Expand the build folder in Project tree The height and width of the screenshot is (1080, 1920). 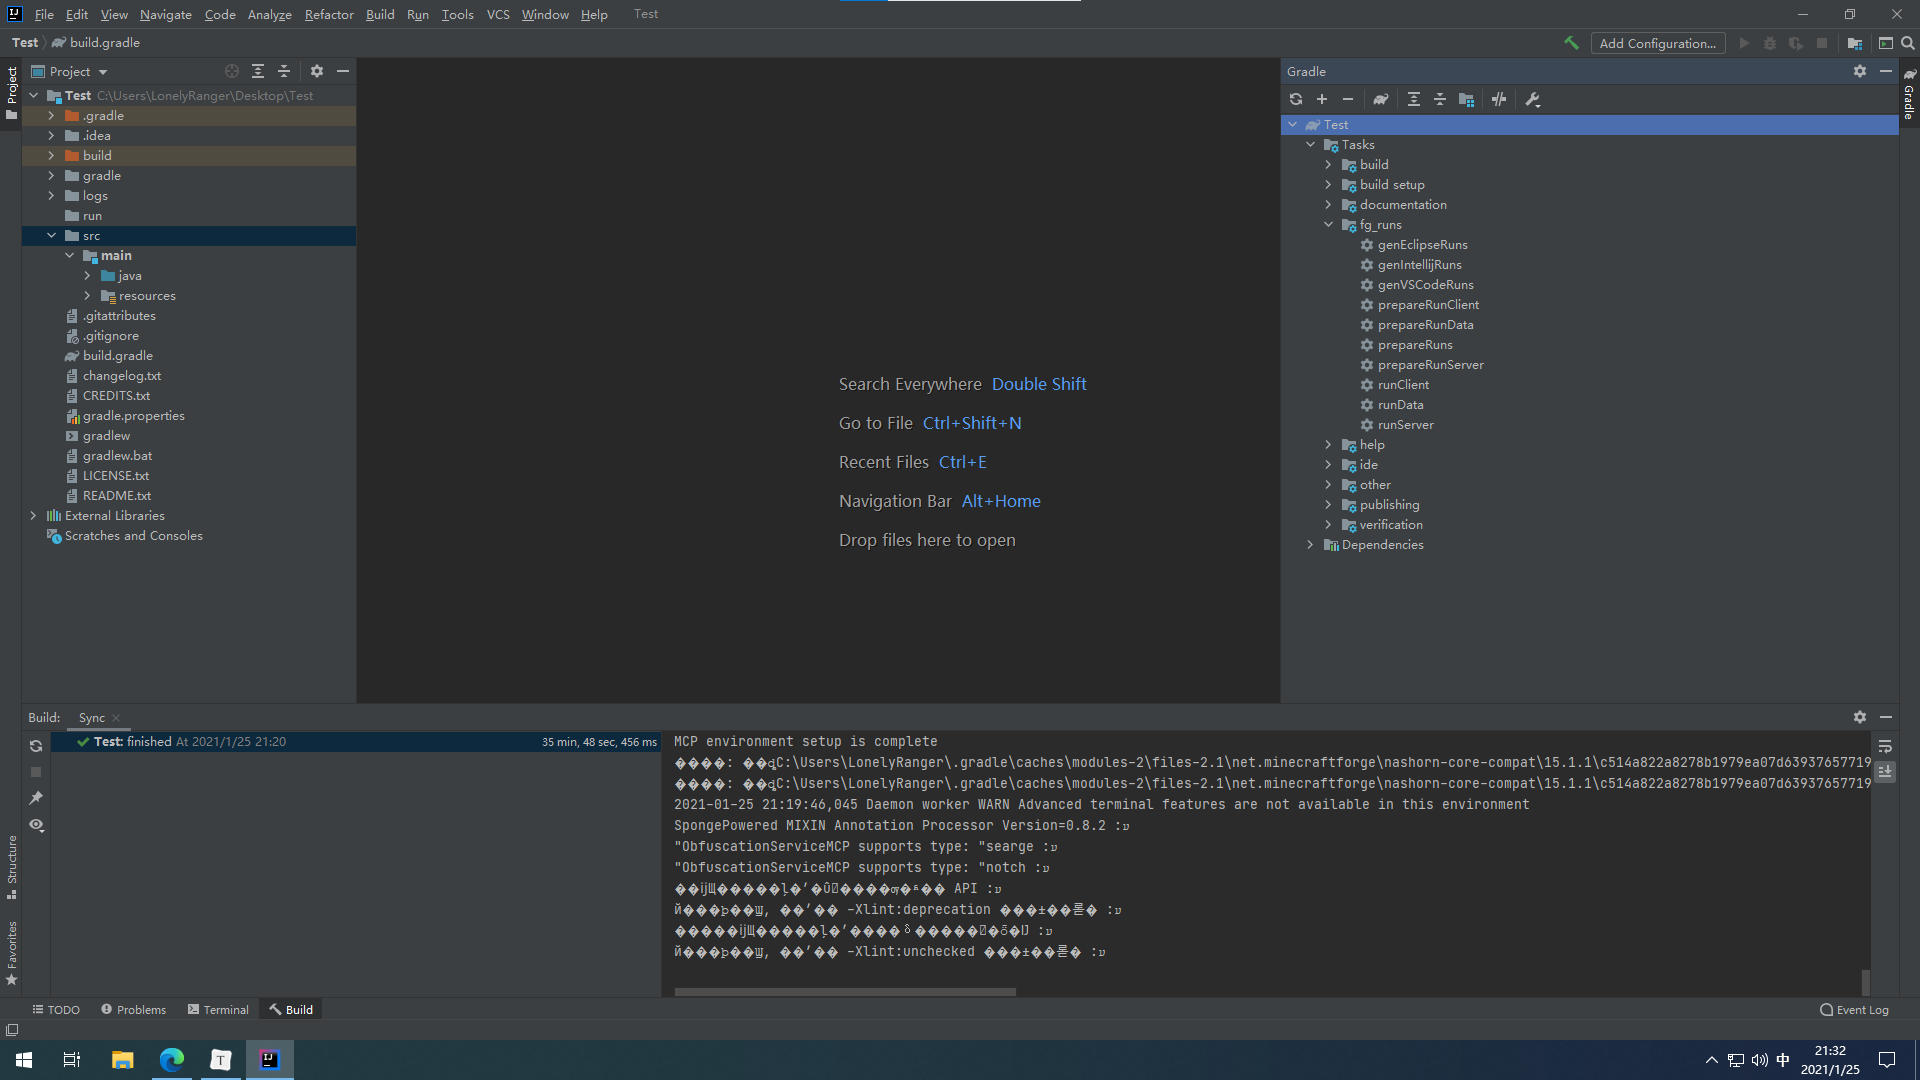[x=51, y=156]
